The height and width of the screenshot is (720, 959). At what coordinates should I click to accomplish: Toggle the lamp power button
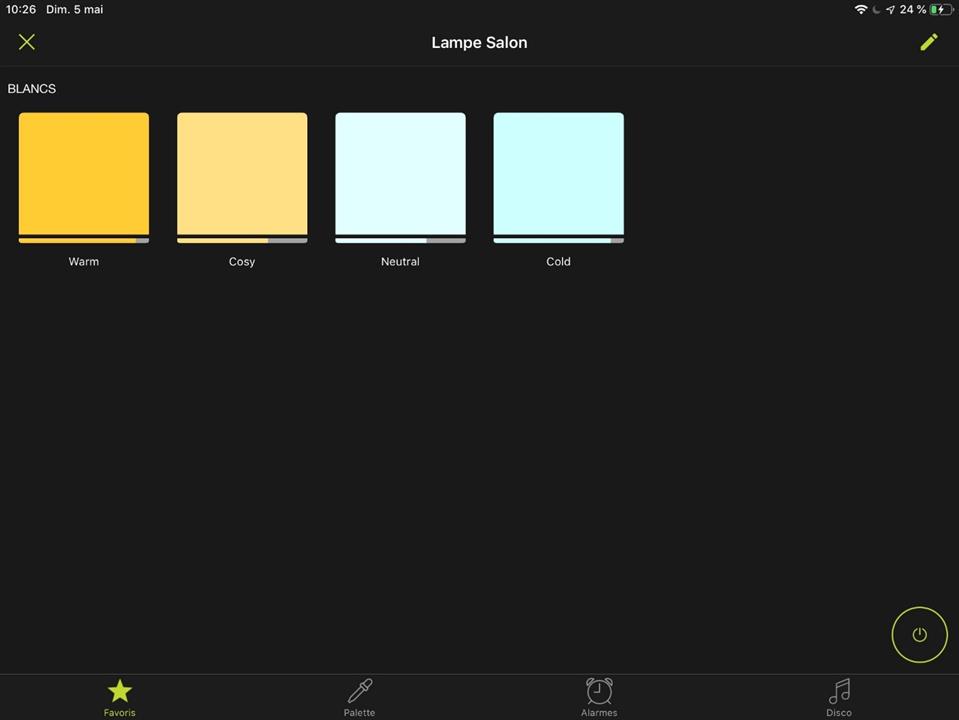click(x=919, y=635)
